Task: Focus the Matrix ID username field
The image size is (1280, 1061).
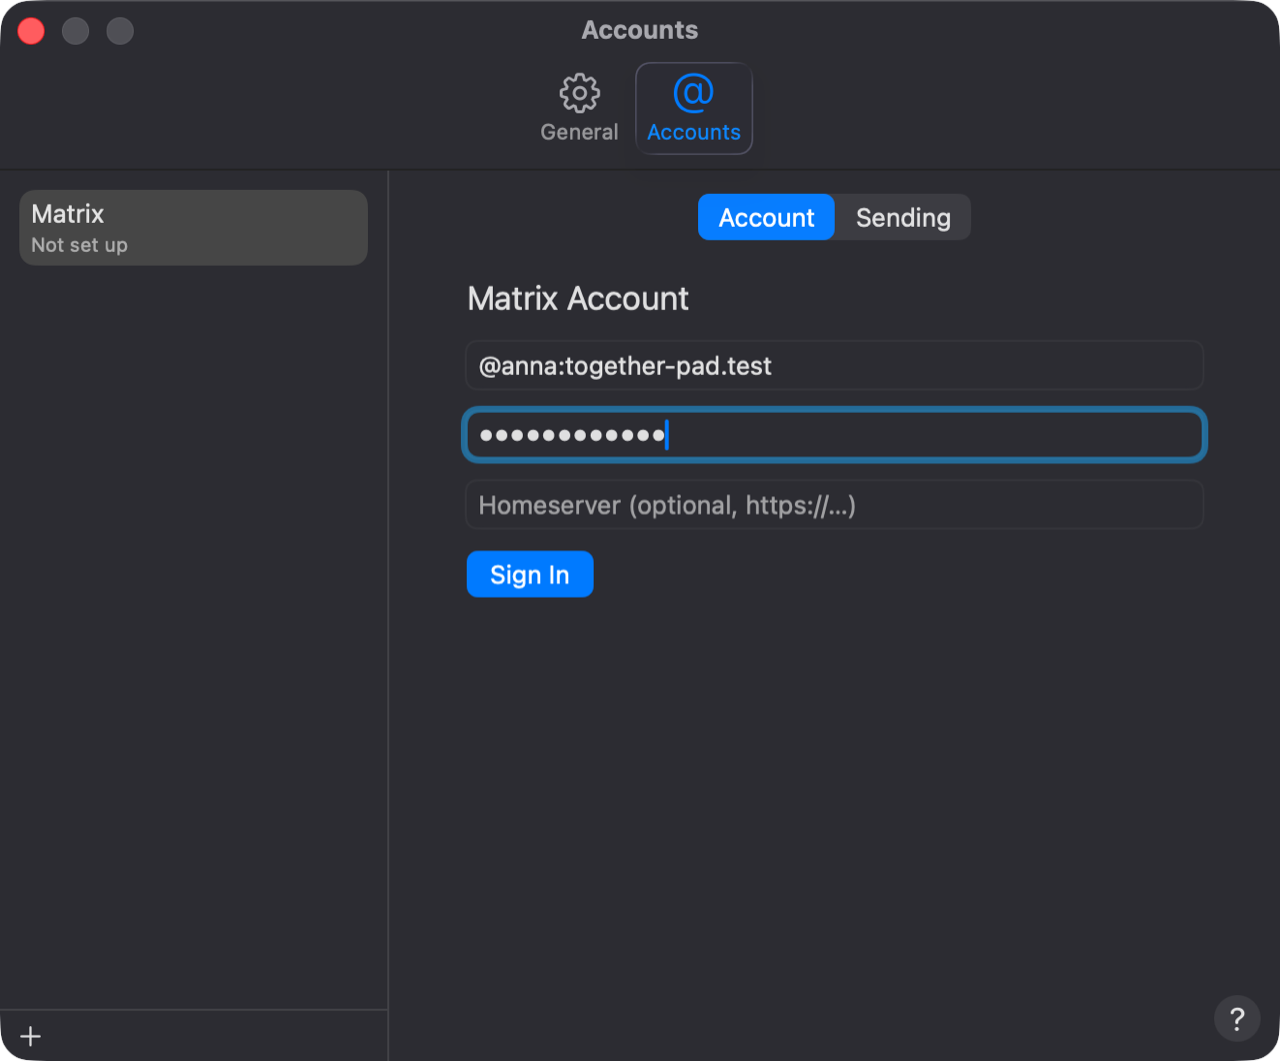Action: coord(834,366)
